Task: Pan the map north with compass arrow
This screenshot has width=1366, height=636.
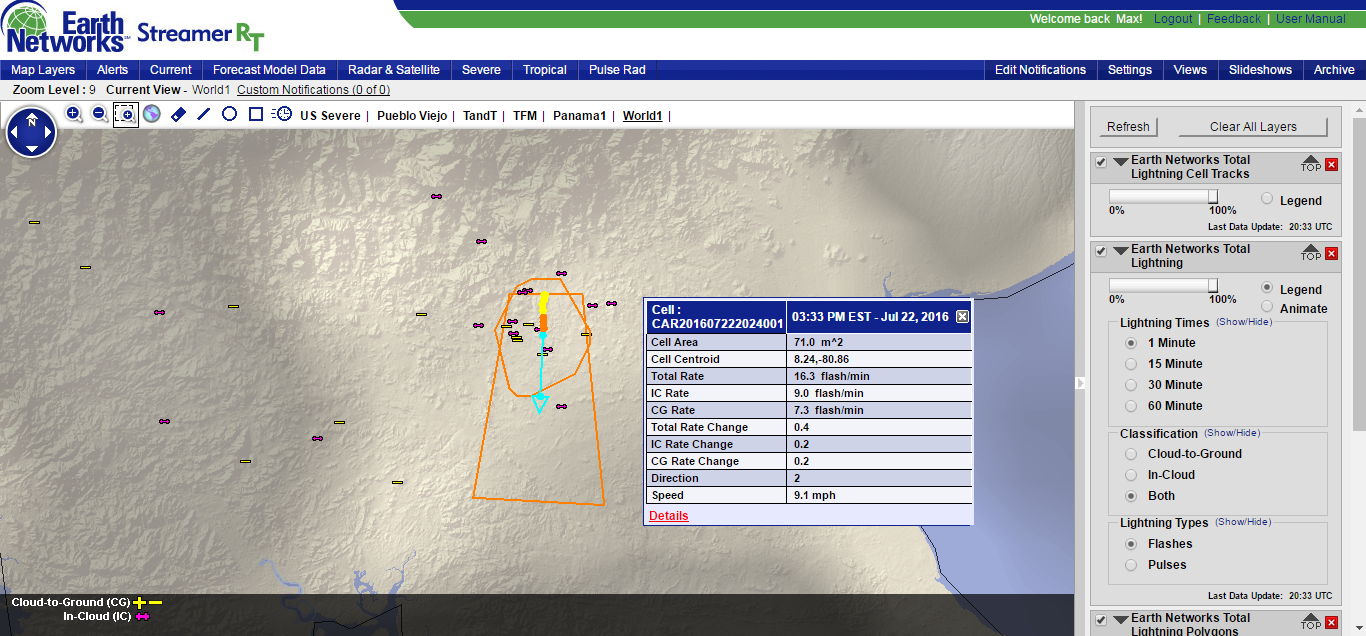Action: [31, 119]
